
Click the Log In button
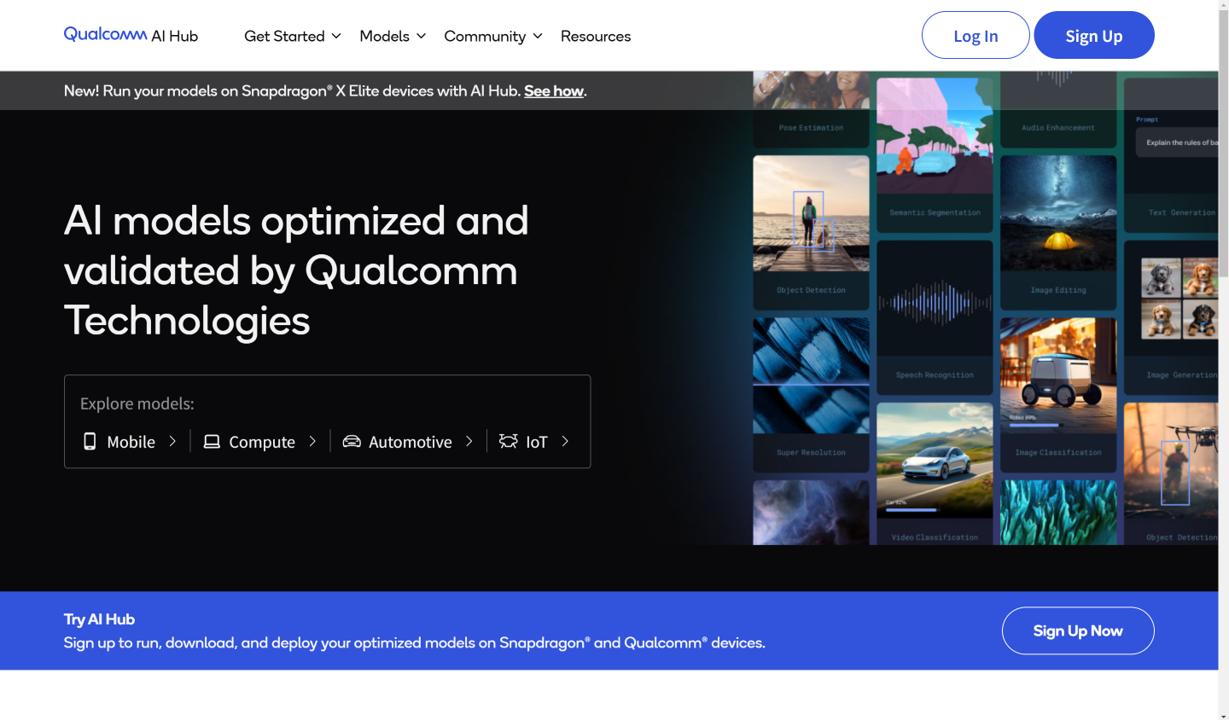(975, 35)
